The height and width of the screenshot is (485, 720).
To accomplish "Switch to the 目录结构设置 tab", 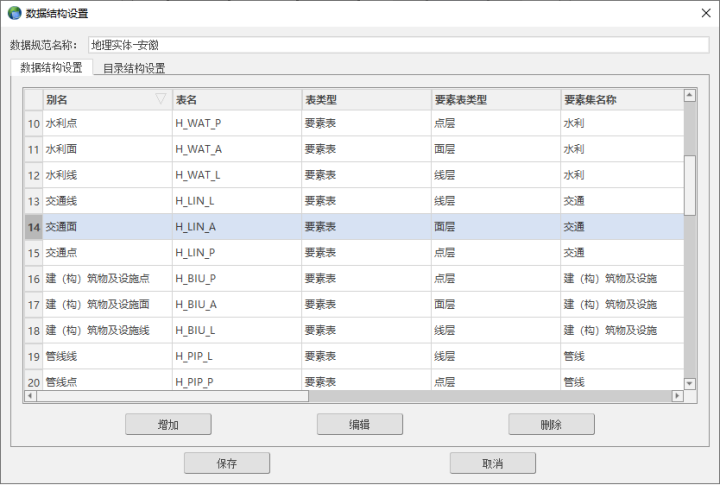I will pyautogui.click(x=134, y=68).
